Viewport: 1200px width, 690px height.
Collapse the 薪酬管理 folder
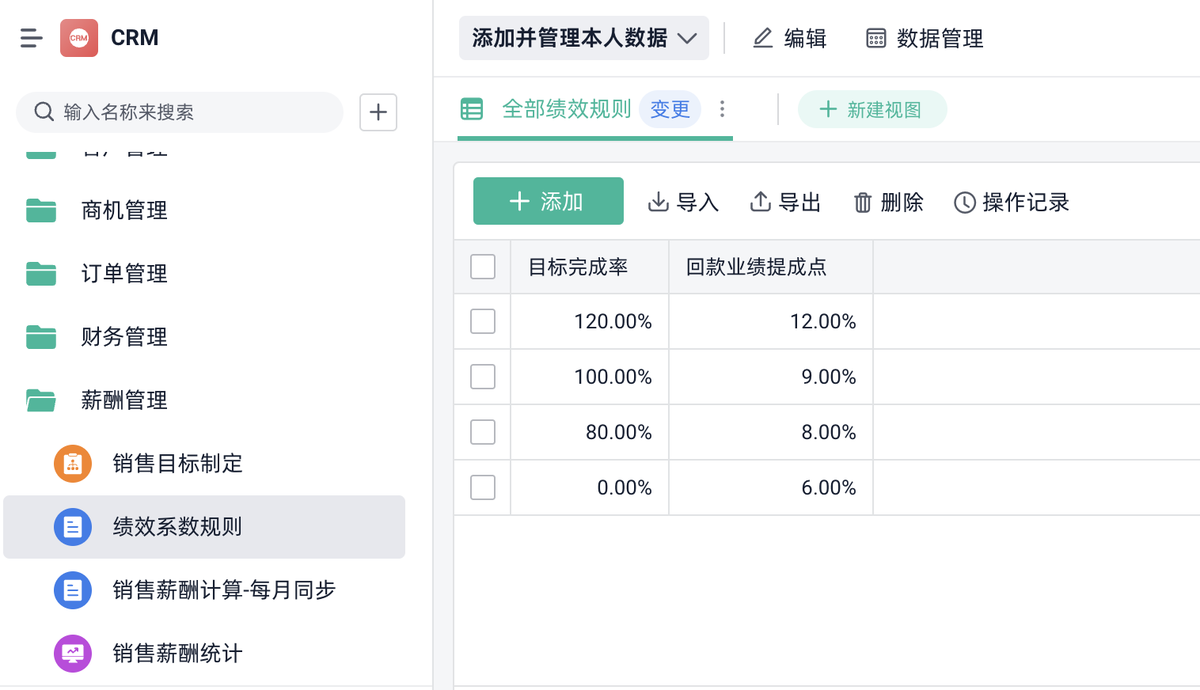point(41,400)
